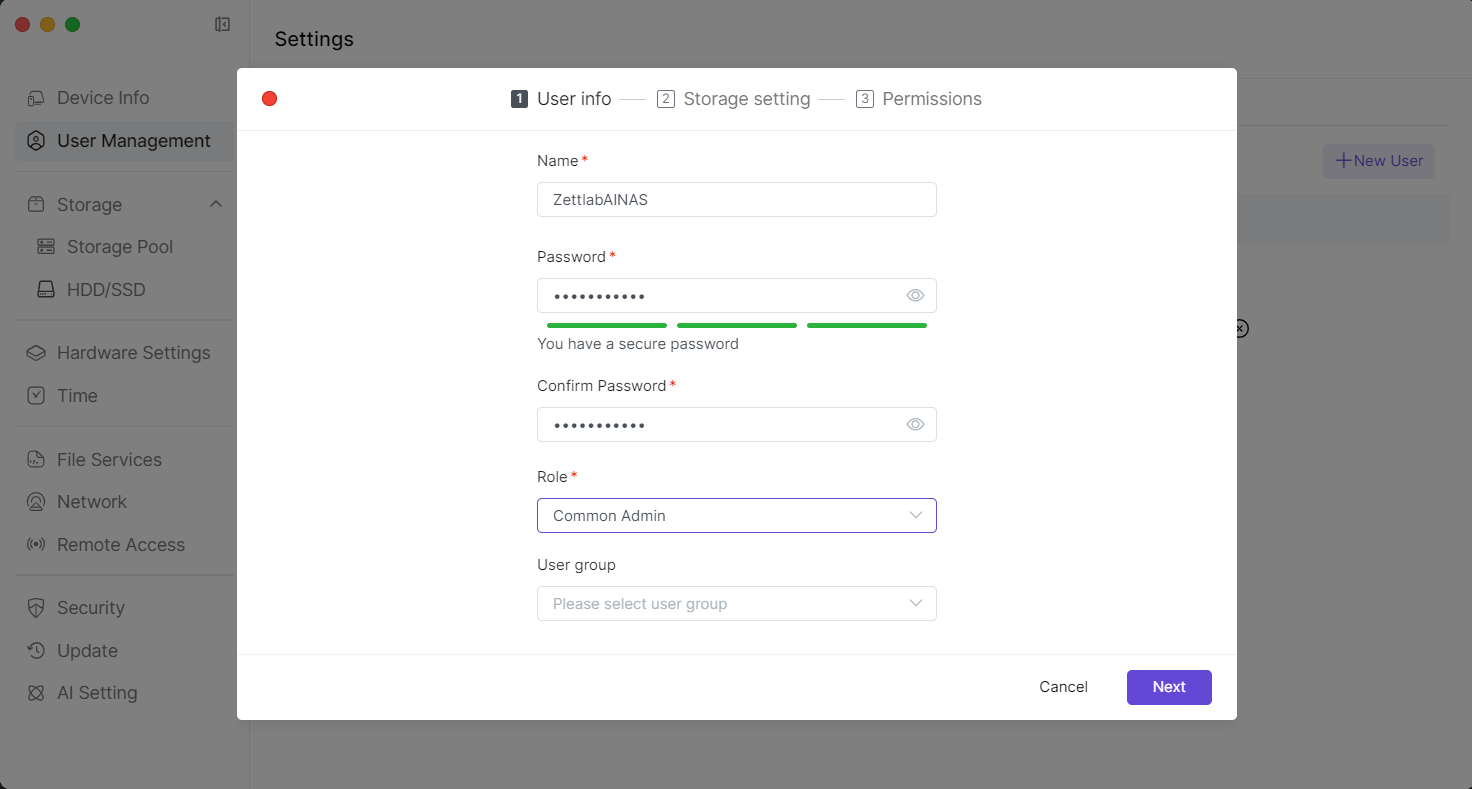1472x789 pixels.
Task: Click into the Name input field
Action: 736,200
